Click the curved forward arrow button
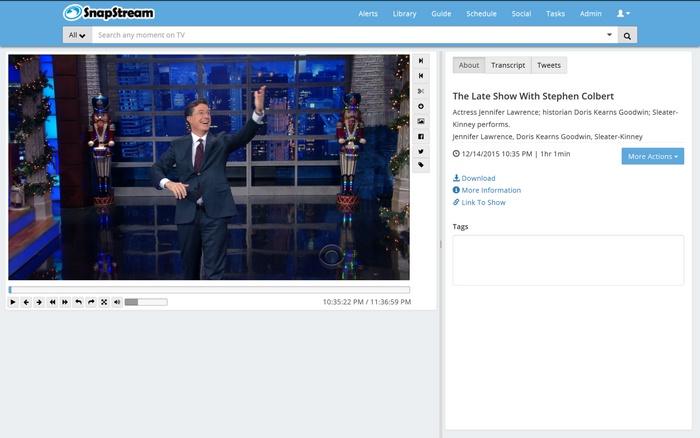 (91, 302)
